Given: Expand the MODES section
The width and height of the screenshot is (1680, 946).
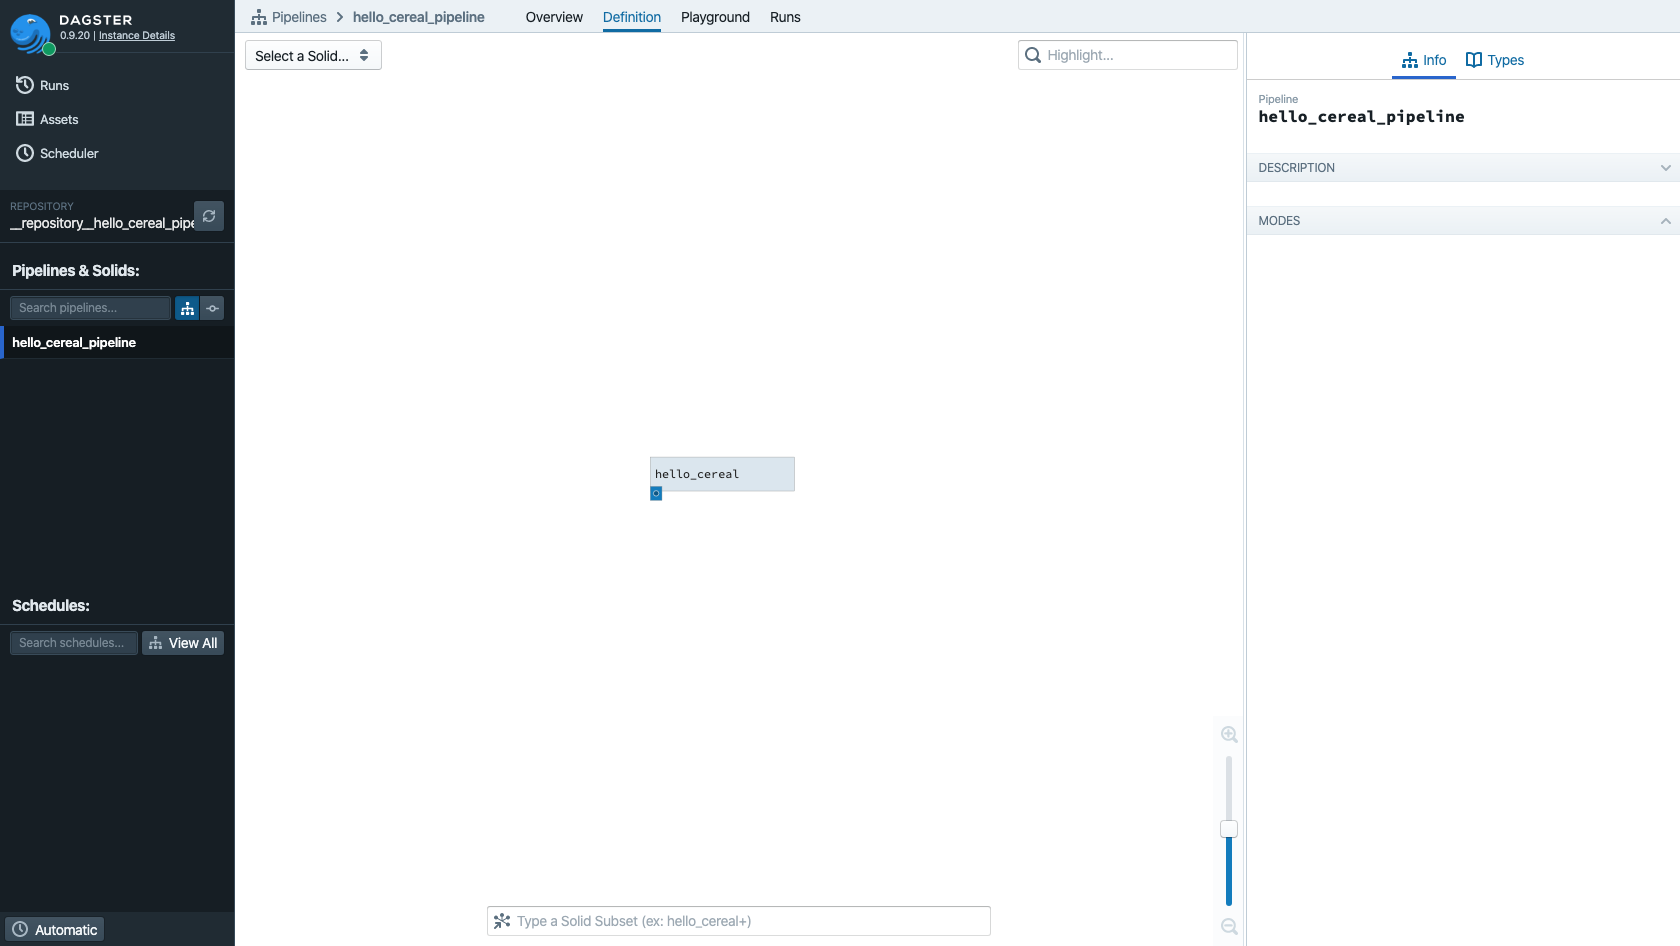Looking at the screenshot, I should point(1463,220).
